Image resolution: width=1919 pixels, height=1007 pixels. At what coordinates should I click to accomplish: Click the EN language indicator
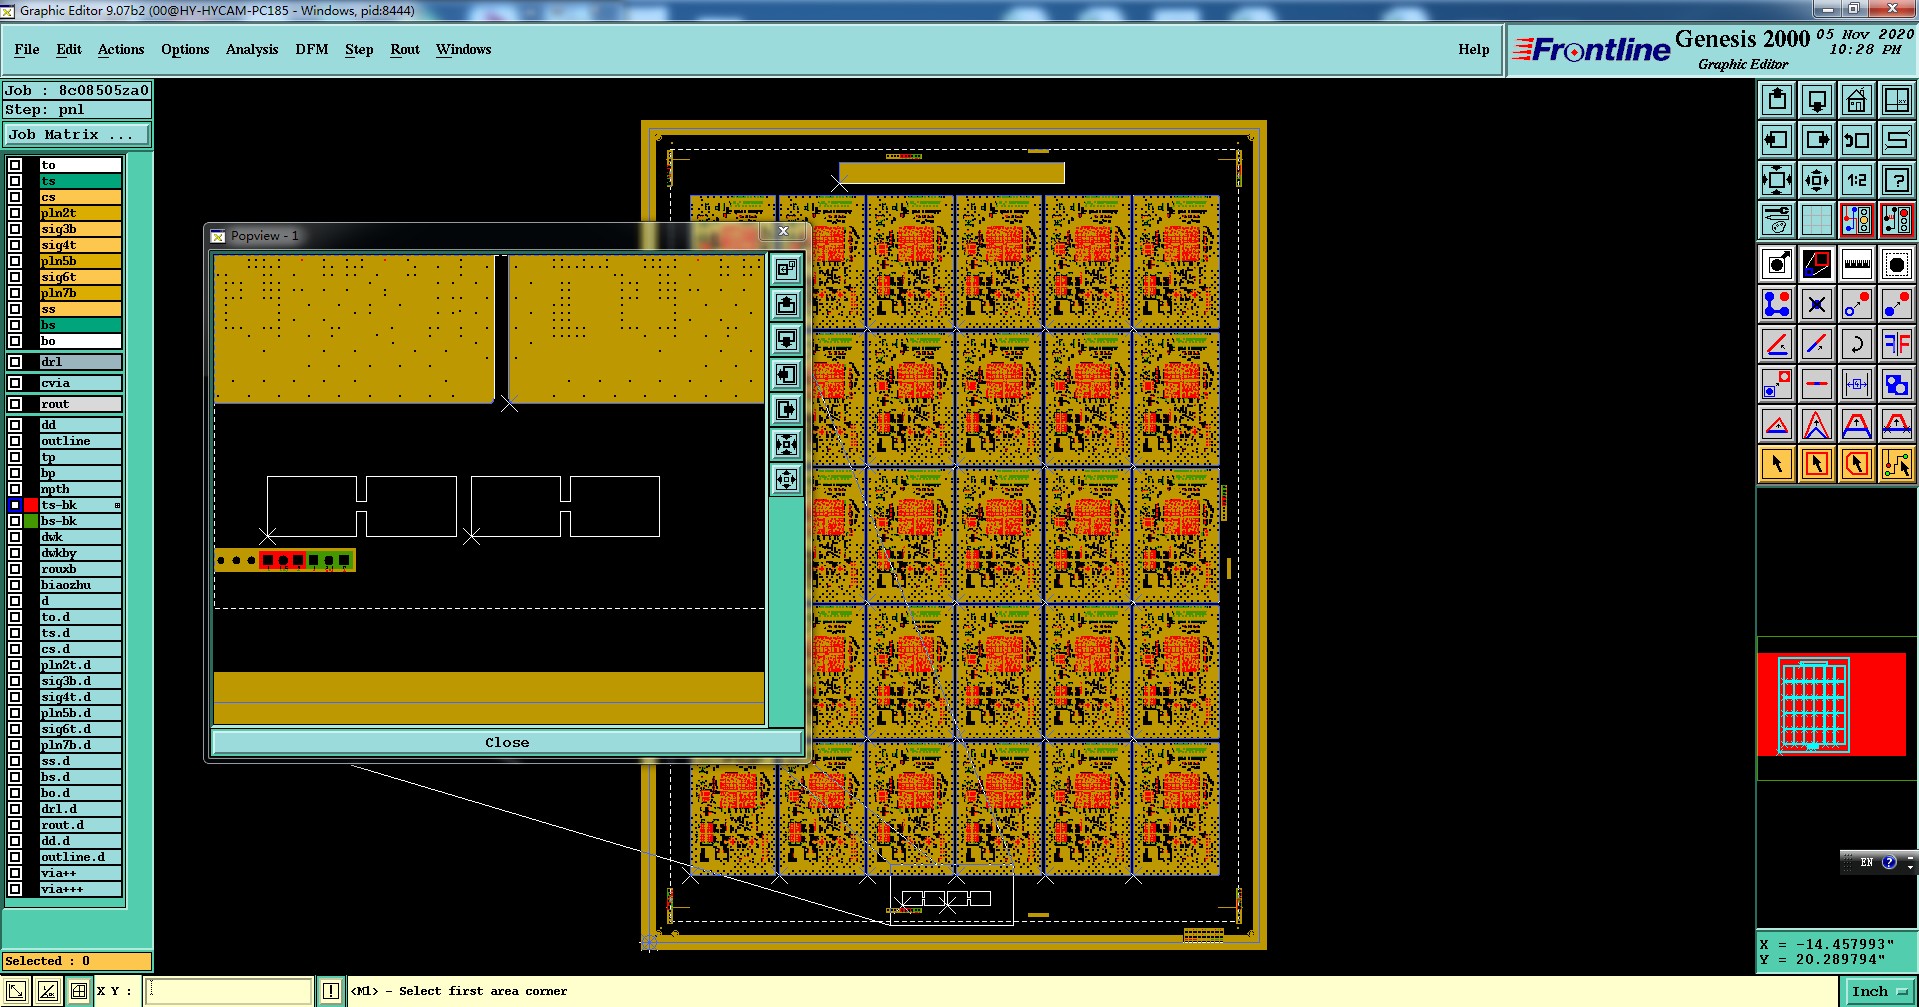point(1866,862)
